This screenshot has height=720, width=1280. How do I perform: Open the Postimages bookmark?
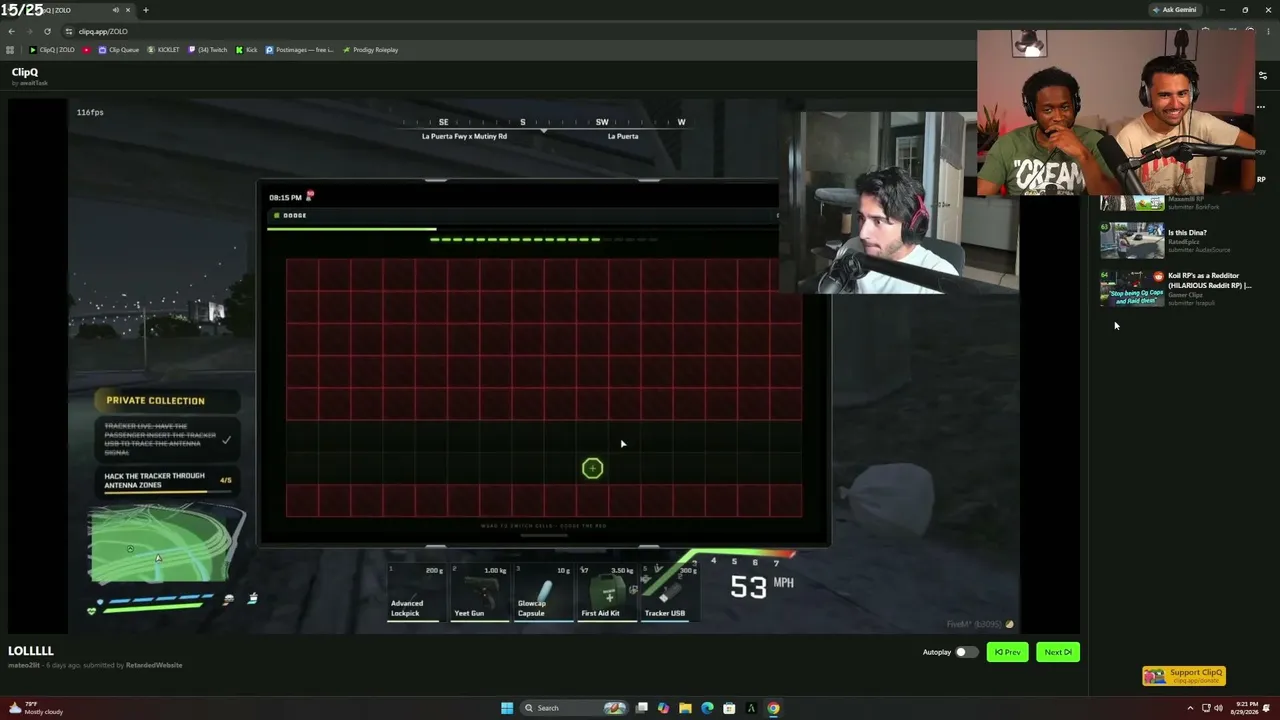coord(299,50)
